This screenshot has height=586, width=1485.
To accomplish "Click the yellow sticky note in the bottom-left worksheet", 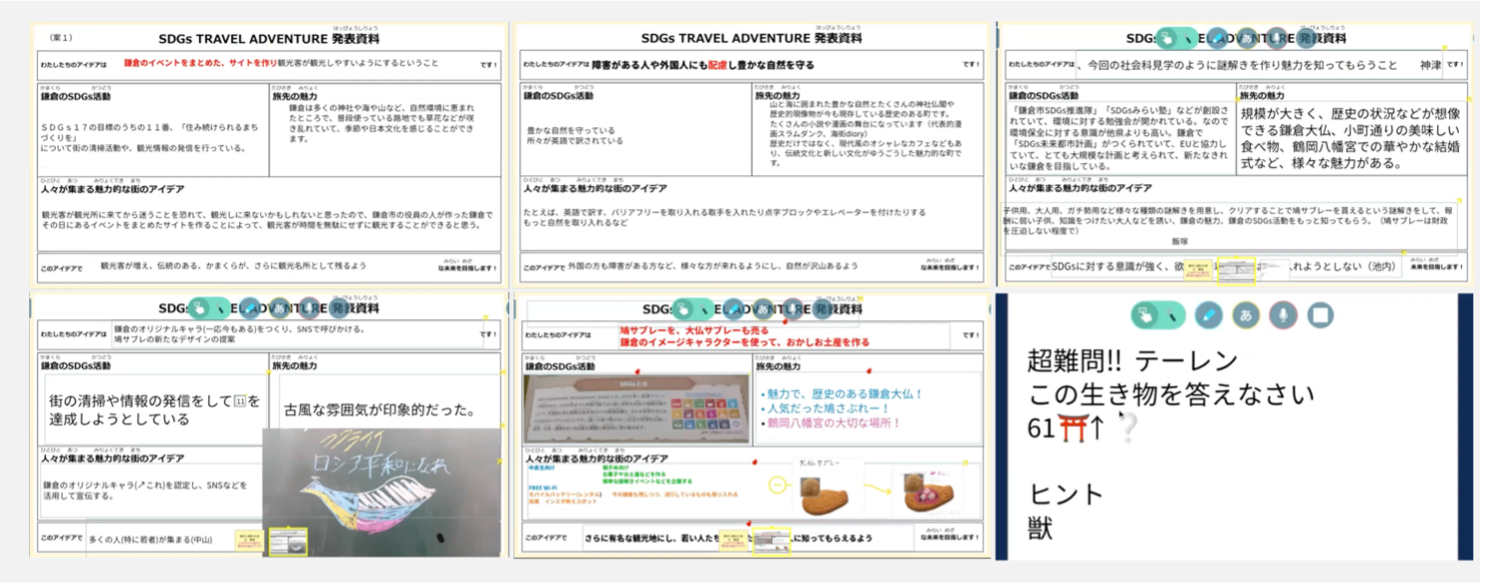I will 247,541.
